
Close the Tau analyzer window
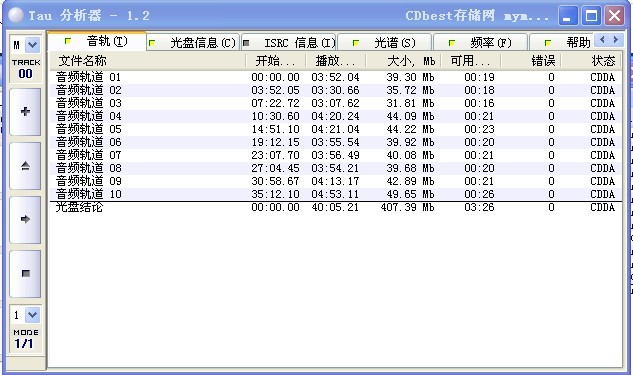tap(615, 16)
